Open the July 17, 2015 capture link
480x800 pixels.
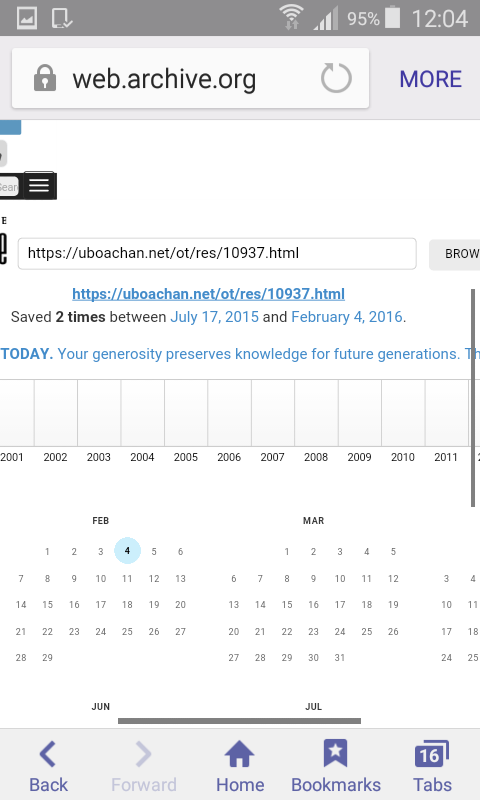tap(214, 317)
